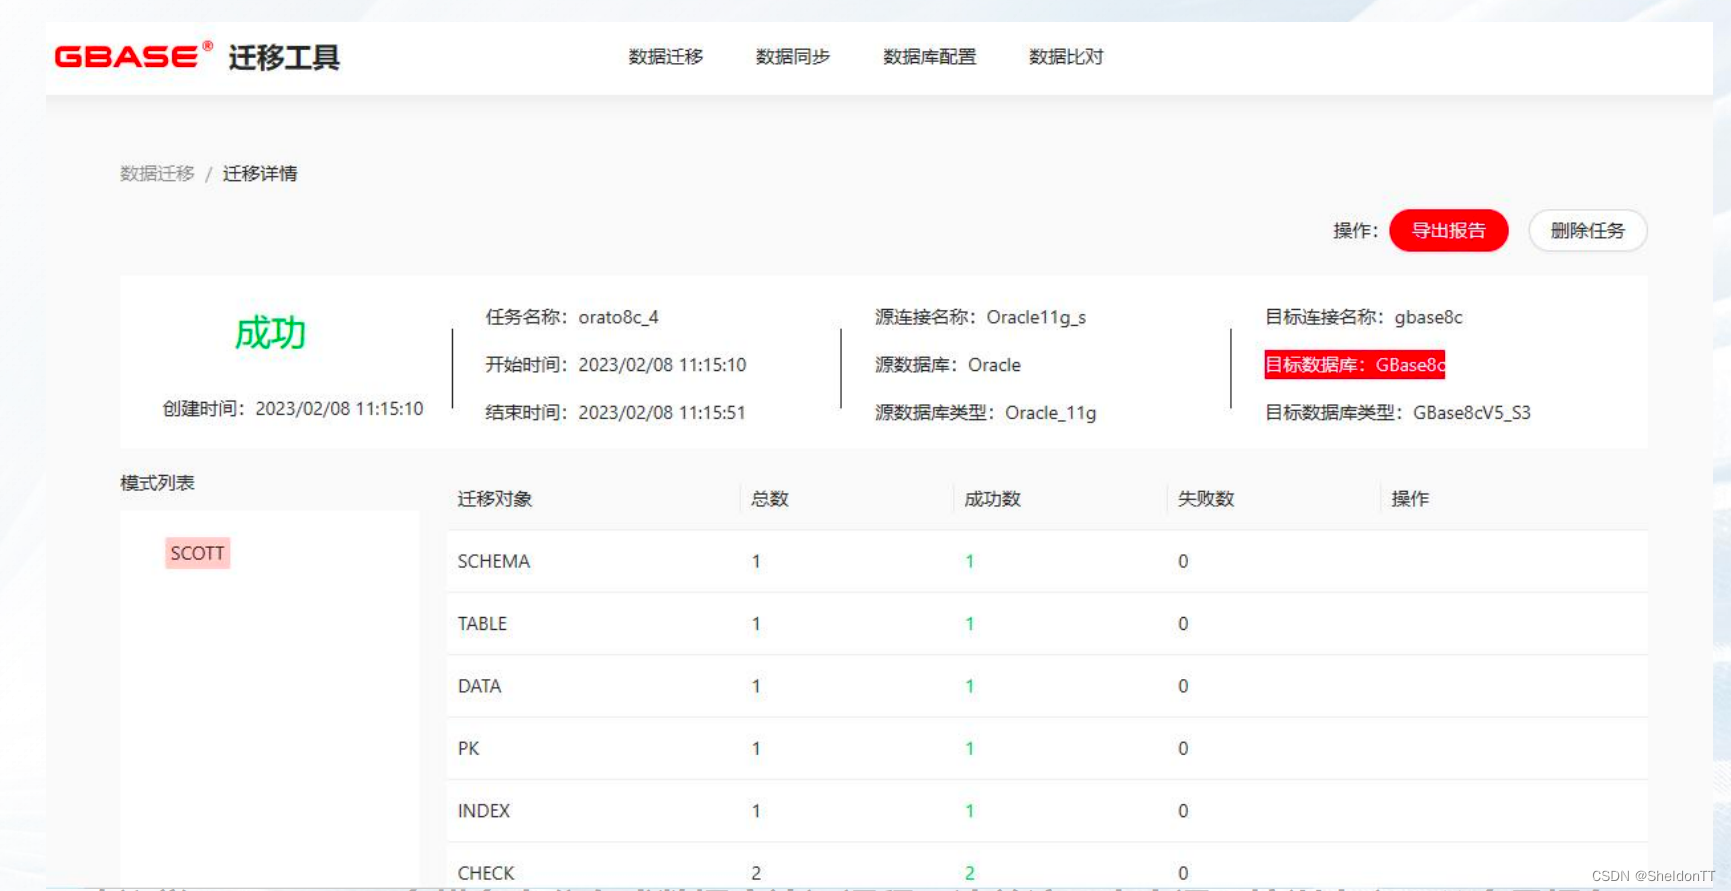Click total count in DATA row
The width and height of the screenshot is (1731, 891).
[756, 687]
